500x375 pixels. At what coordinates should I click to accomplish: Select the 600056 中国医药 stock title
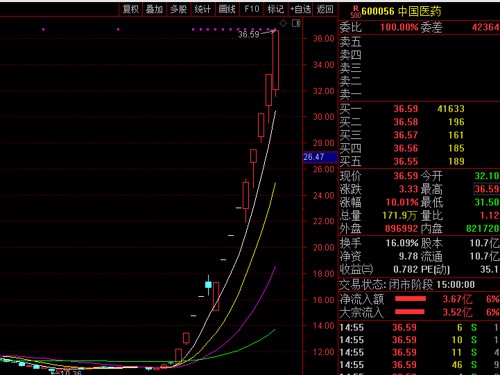click(x=401, y=11)
